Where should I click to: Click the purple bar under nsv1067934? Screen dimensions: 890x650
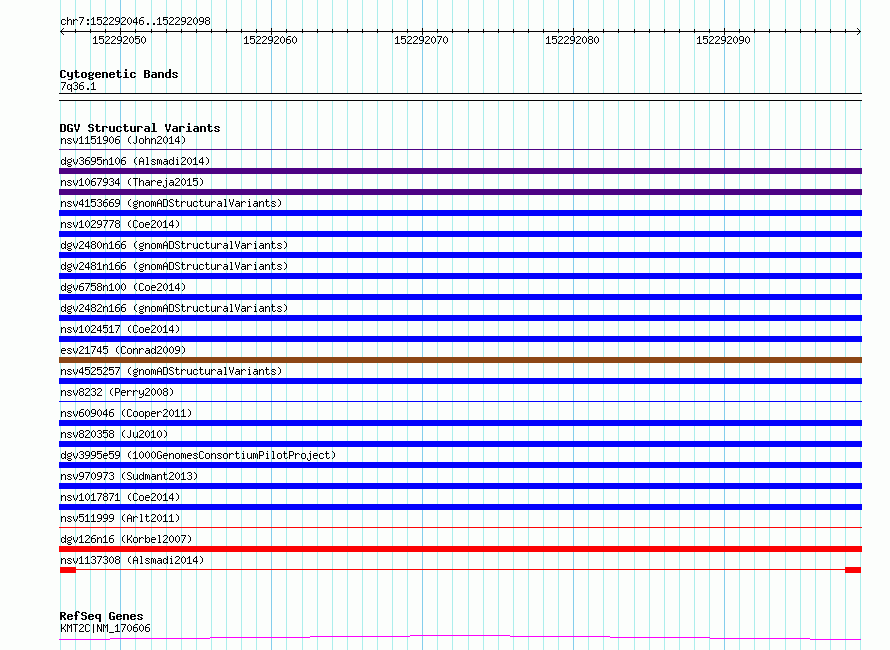click(x=460, y=192)
